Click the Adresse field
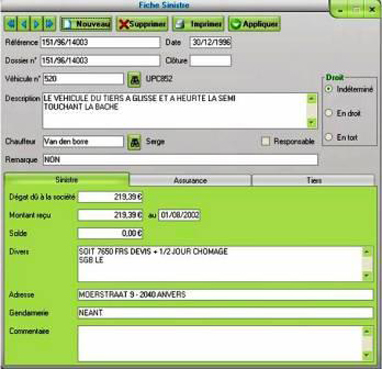Viewport: 382px width, 369px height. (x=225, y=295)
